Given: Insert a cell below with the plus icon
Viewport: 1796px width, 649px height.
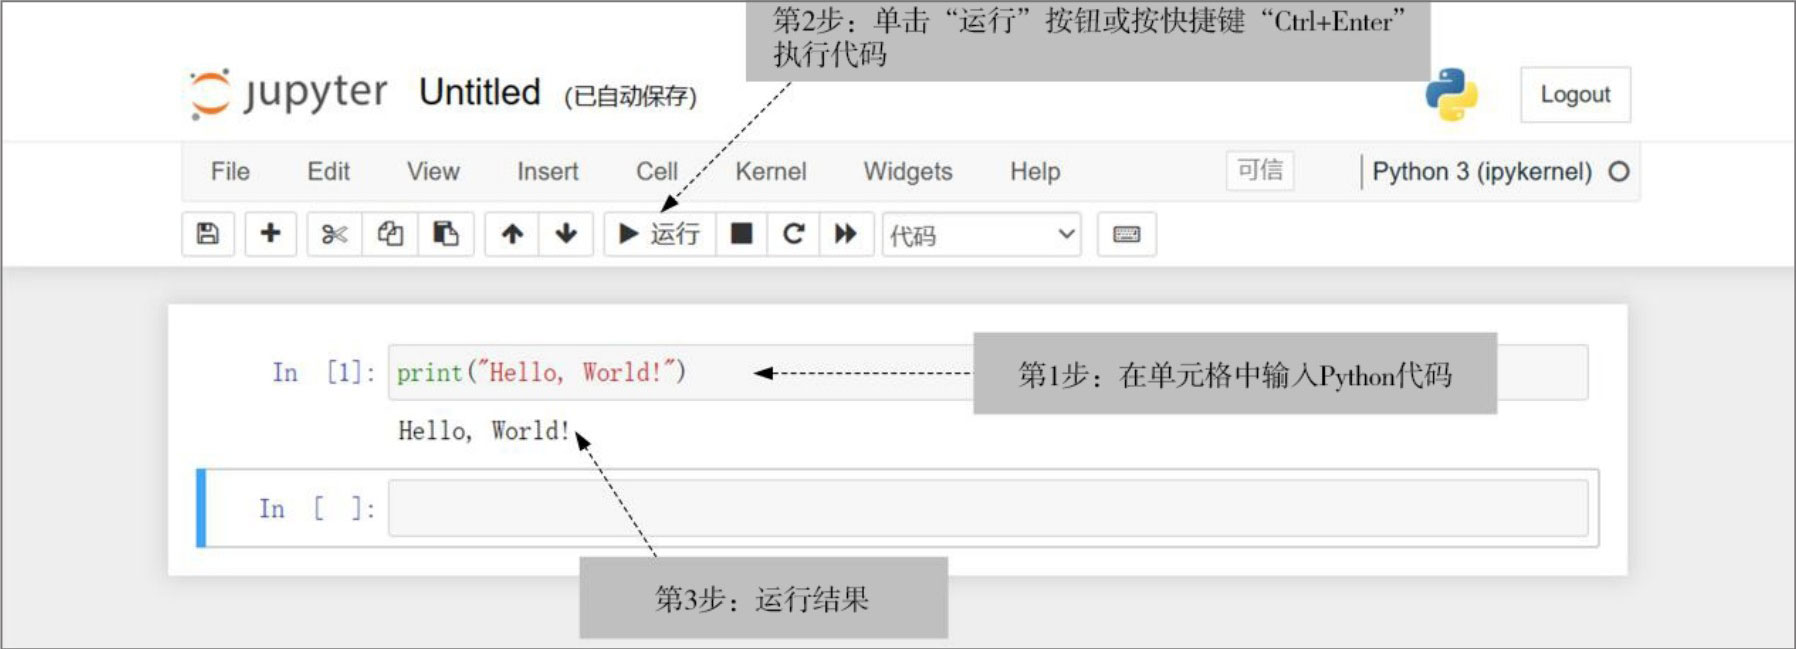Looking at the screenshot, I should coord(270,234).
